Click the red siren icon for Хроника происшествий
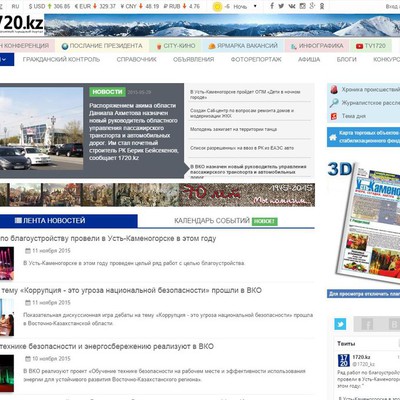The height and width of the screenshot is (400, 400). (334, 89)
